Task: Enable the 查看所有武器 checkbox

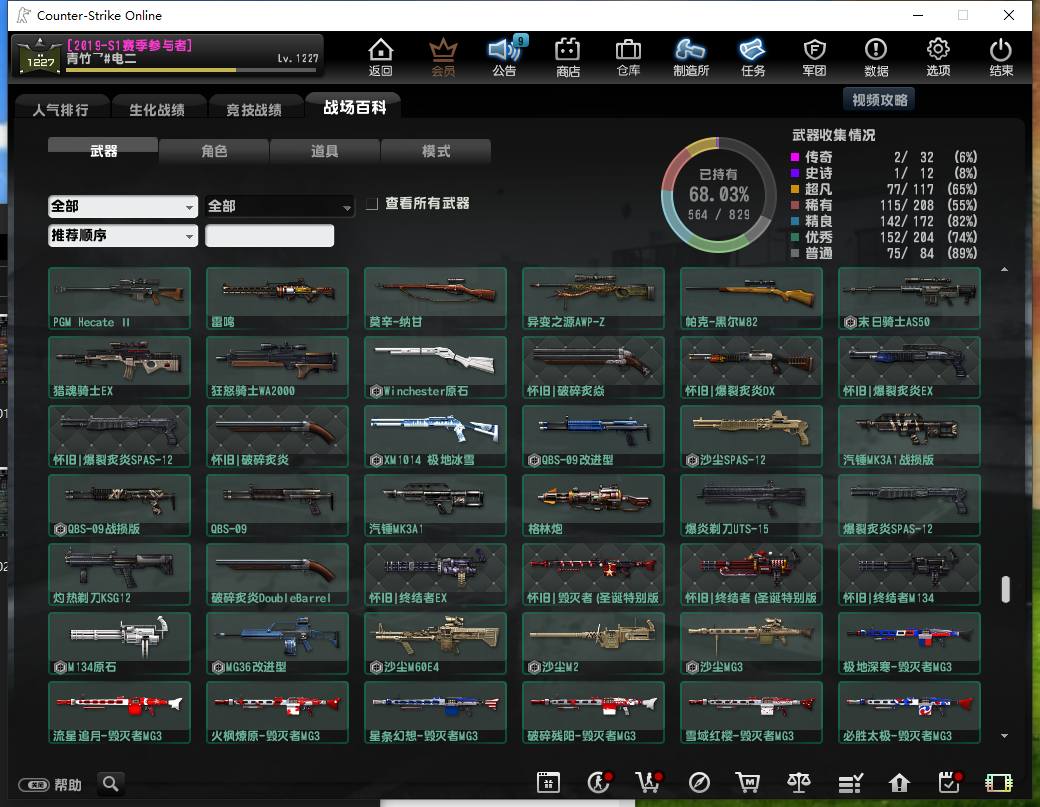Action: click(373, 204)
